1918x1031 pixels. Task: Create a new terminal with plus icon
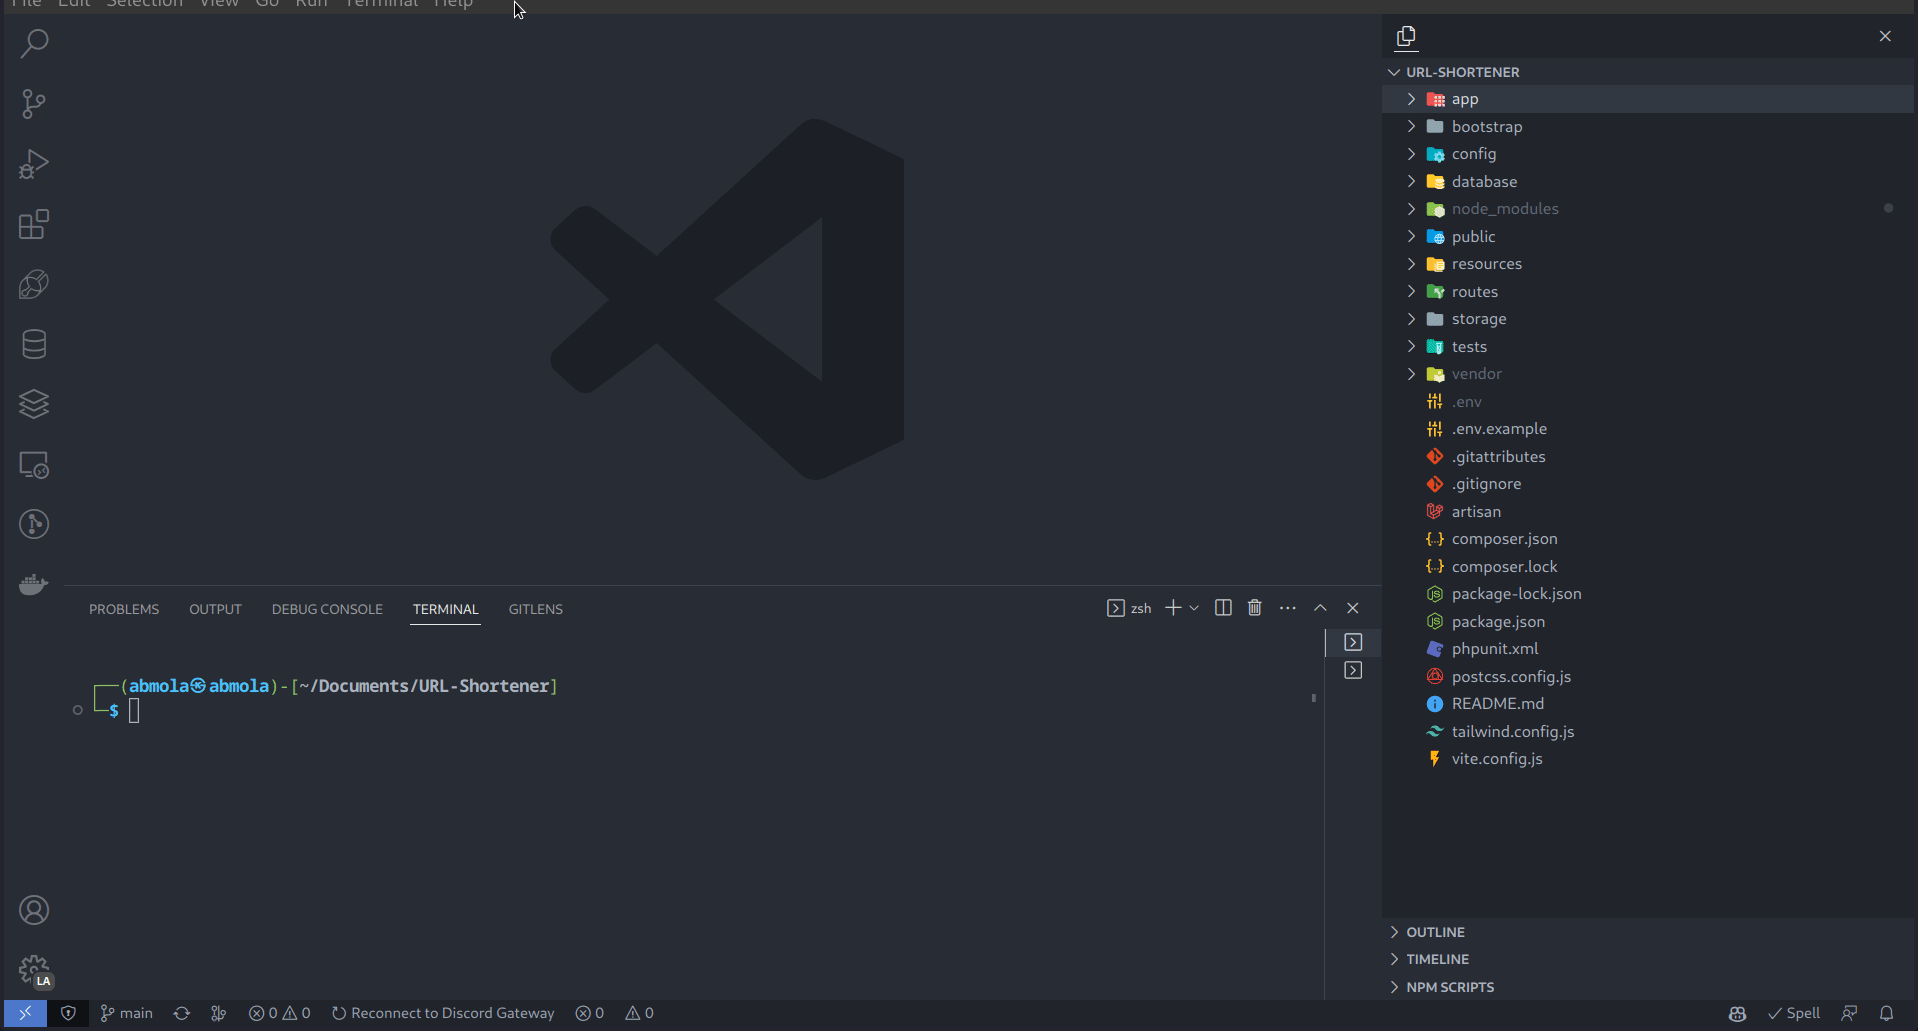(x=1173, y=608)
